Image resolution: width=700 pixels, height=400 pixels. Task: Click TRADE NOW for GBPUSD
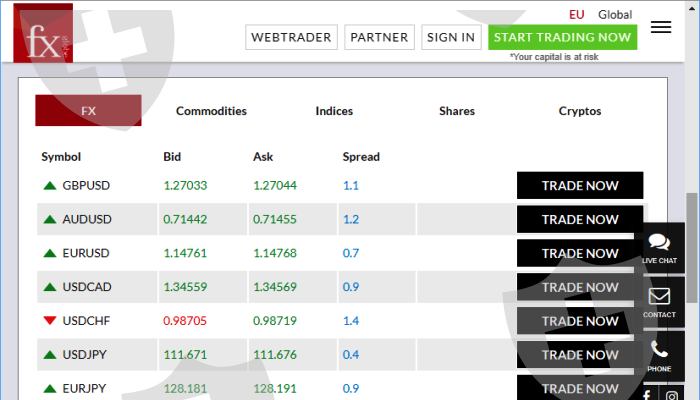[x=580, y=185]
